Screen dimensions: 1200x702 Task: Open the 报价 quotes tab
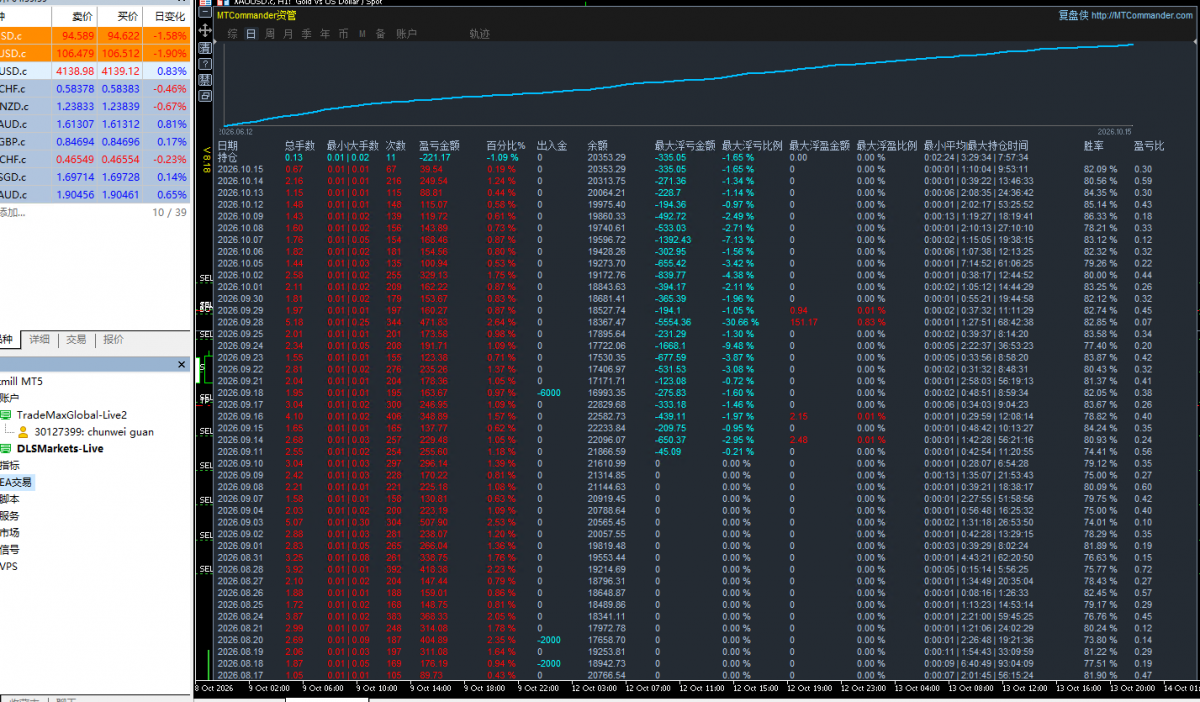(x=113, y=340)
